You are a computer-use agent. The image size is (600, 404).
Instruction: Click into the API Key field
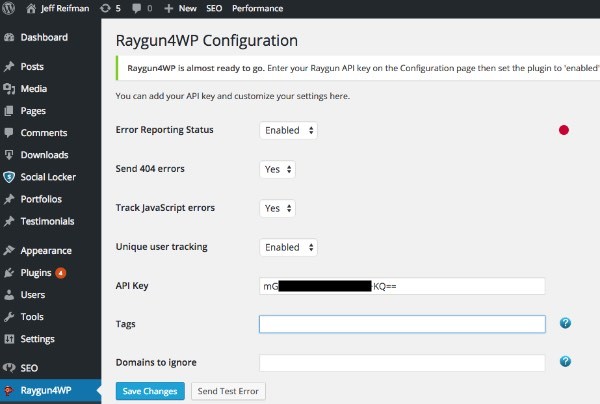pyautogui.click(x=402, y=286)
